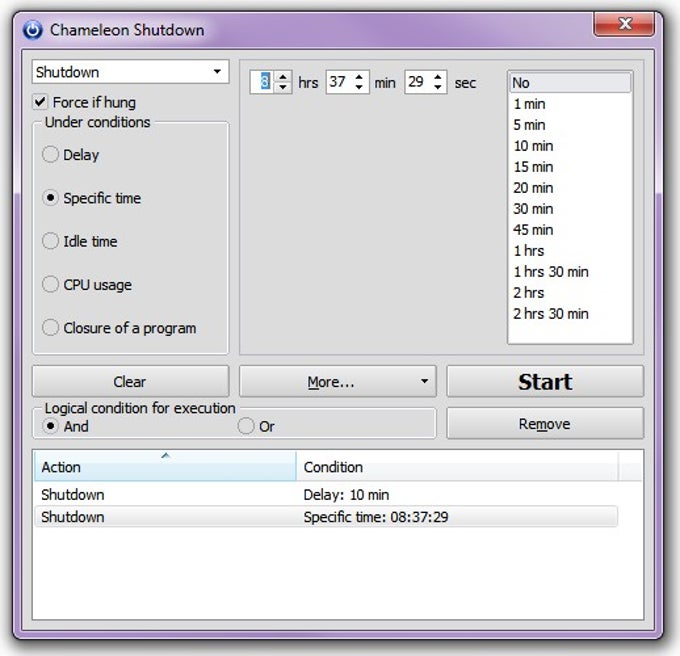
Task: Open the More... dropdown button
Action: tap(338, 382)
